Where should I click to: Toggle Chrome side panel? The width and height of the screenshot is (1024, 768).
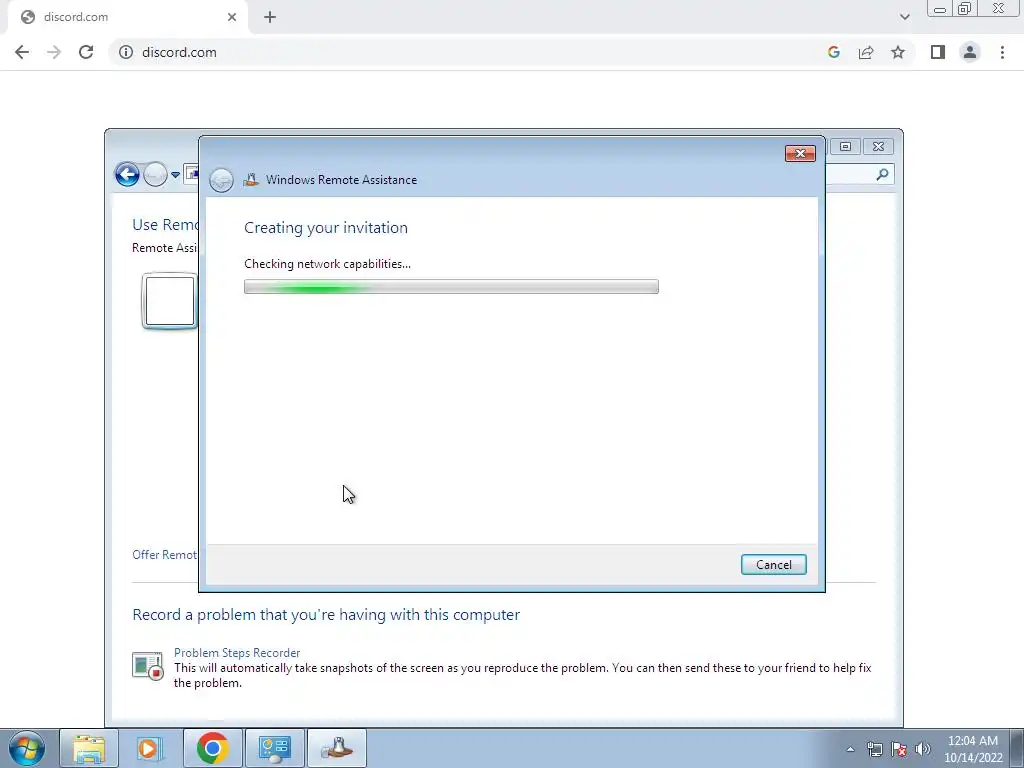(x=938, y=52)
